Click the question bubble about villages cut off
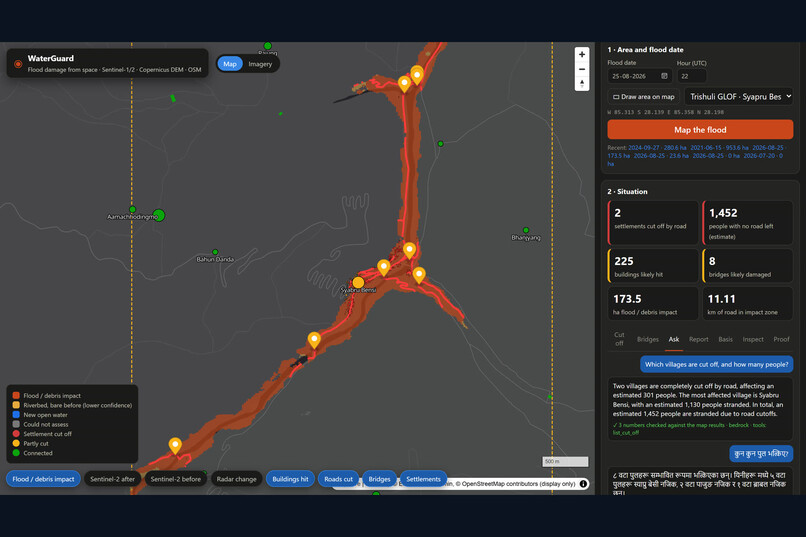 717,364
